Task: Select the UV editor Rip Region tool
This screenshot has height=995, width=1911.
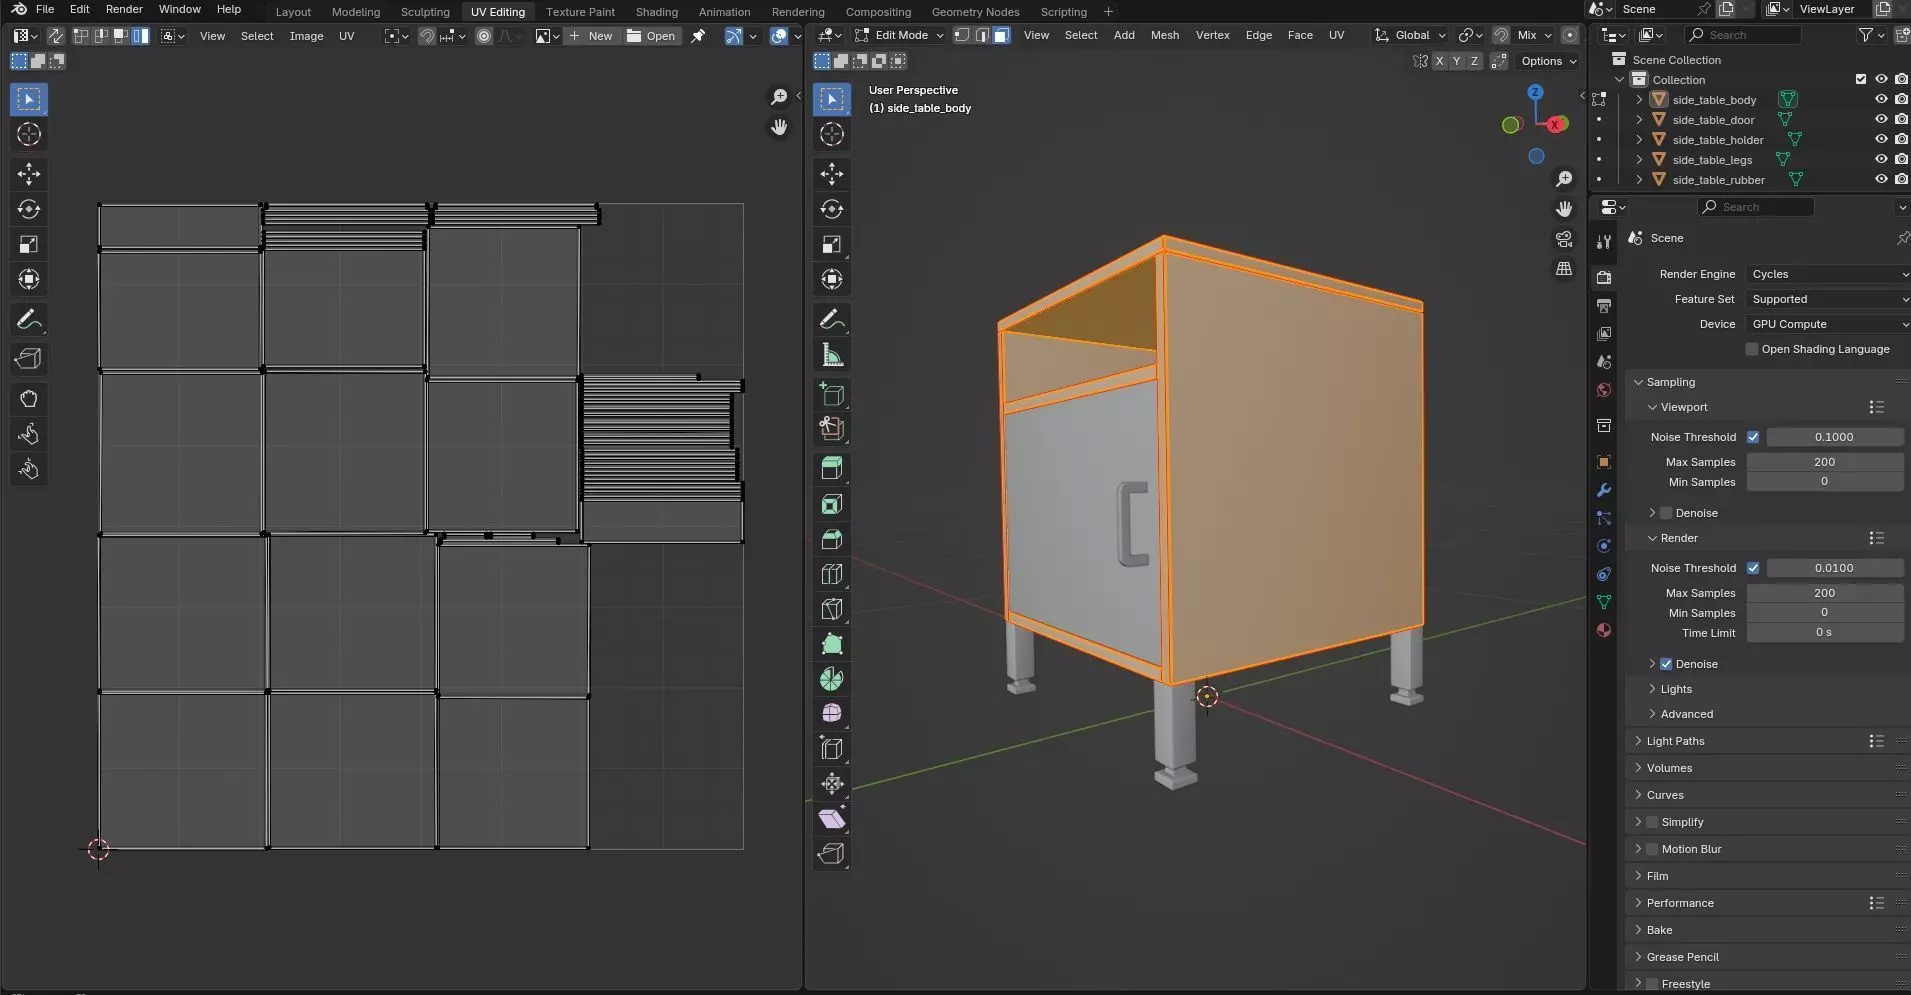Action: [29, 359]
